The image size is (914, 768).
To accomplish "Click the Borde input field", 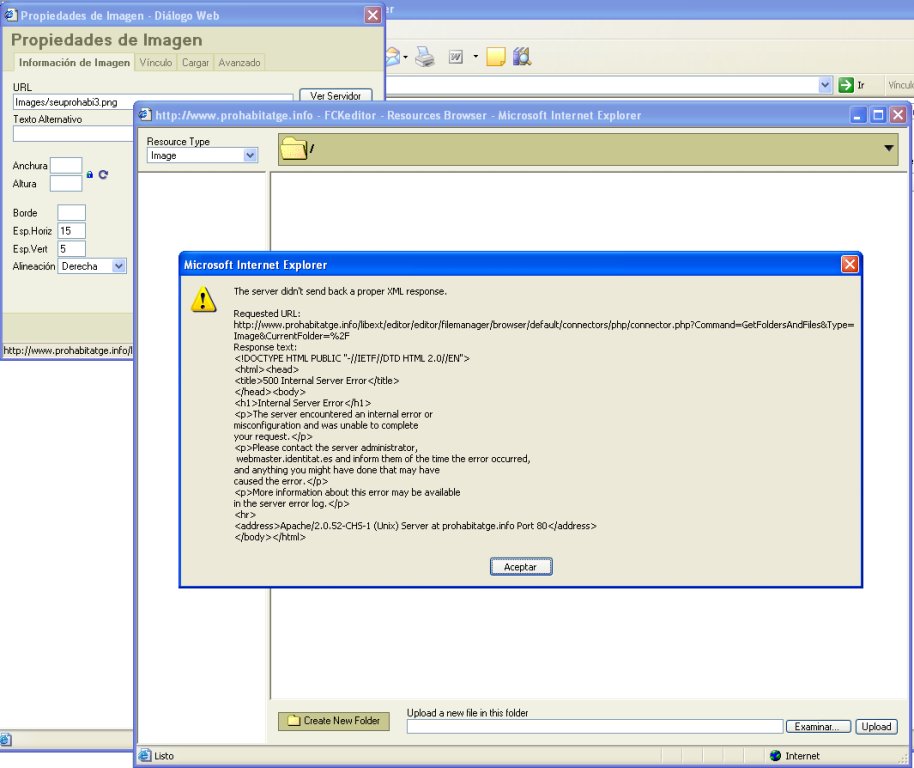I will pos(71,213).
